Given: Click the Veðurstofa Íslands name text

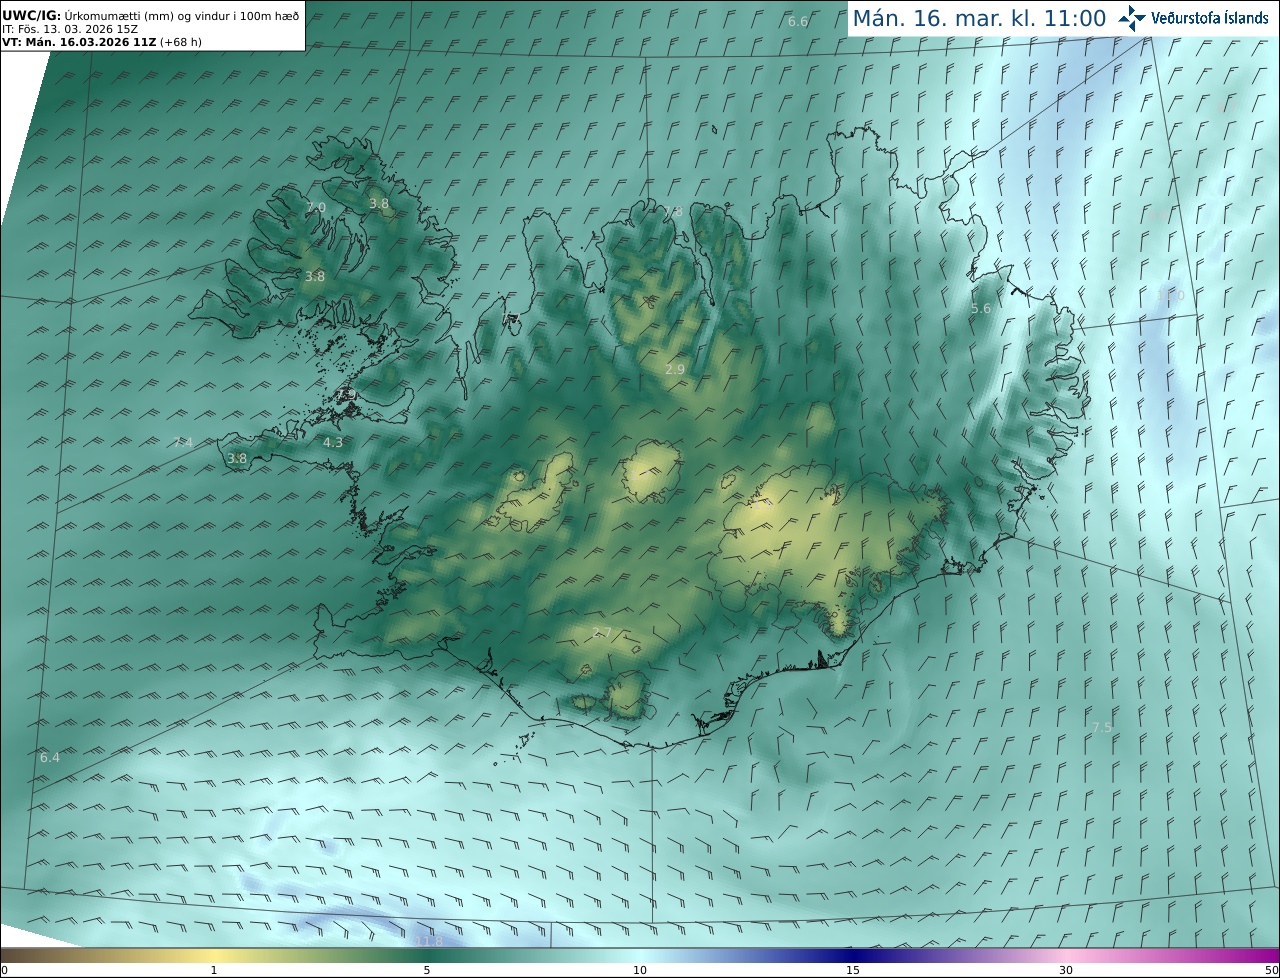Looking at the screenshot, I should tap(1210, 18).
